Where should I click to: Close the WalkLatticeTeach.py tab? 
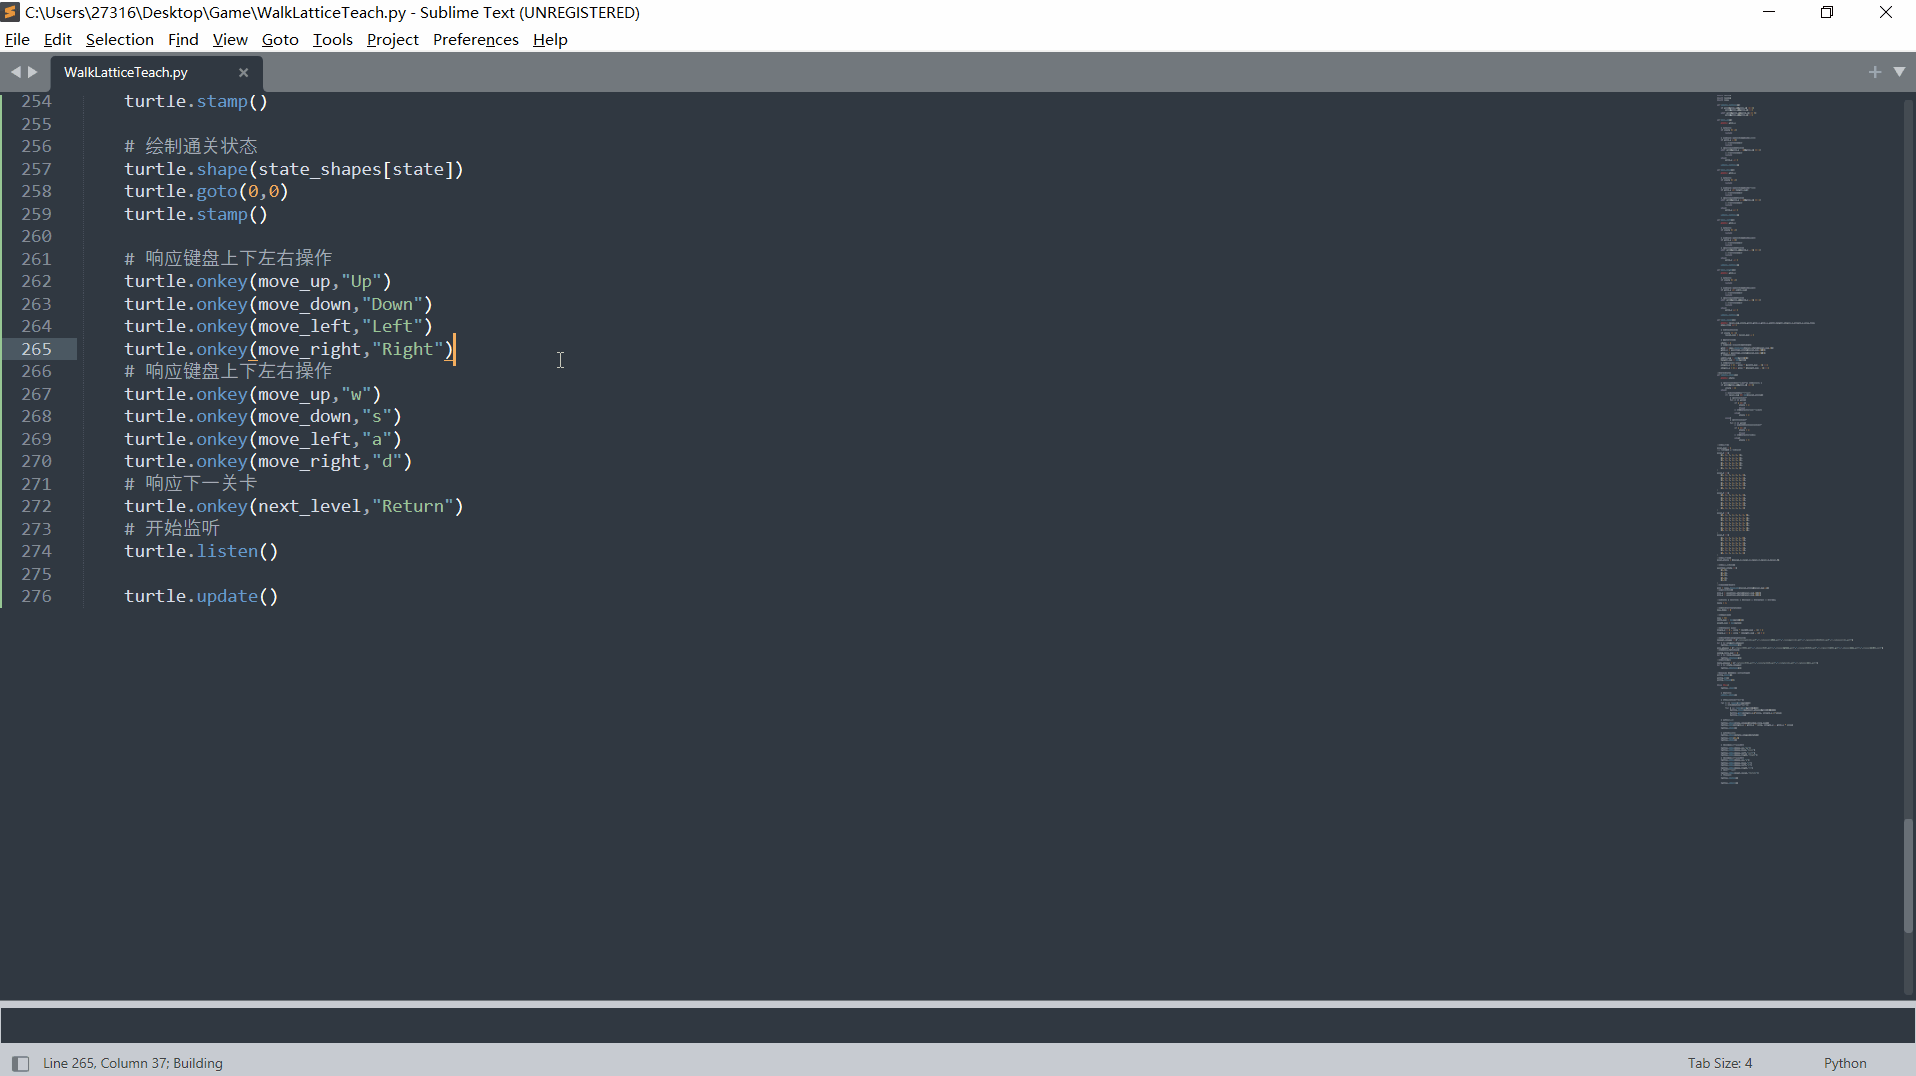pyautogui.click(x=243, y=72)
